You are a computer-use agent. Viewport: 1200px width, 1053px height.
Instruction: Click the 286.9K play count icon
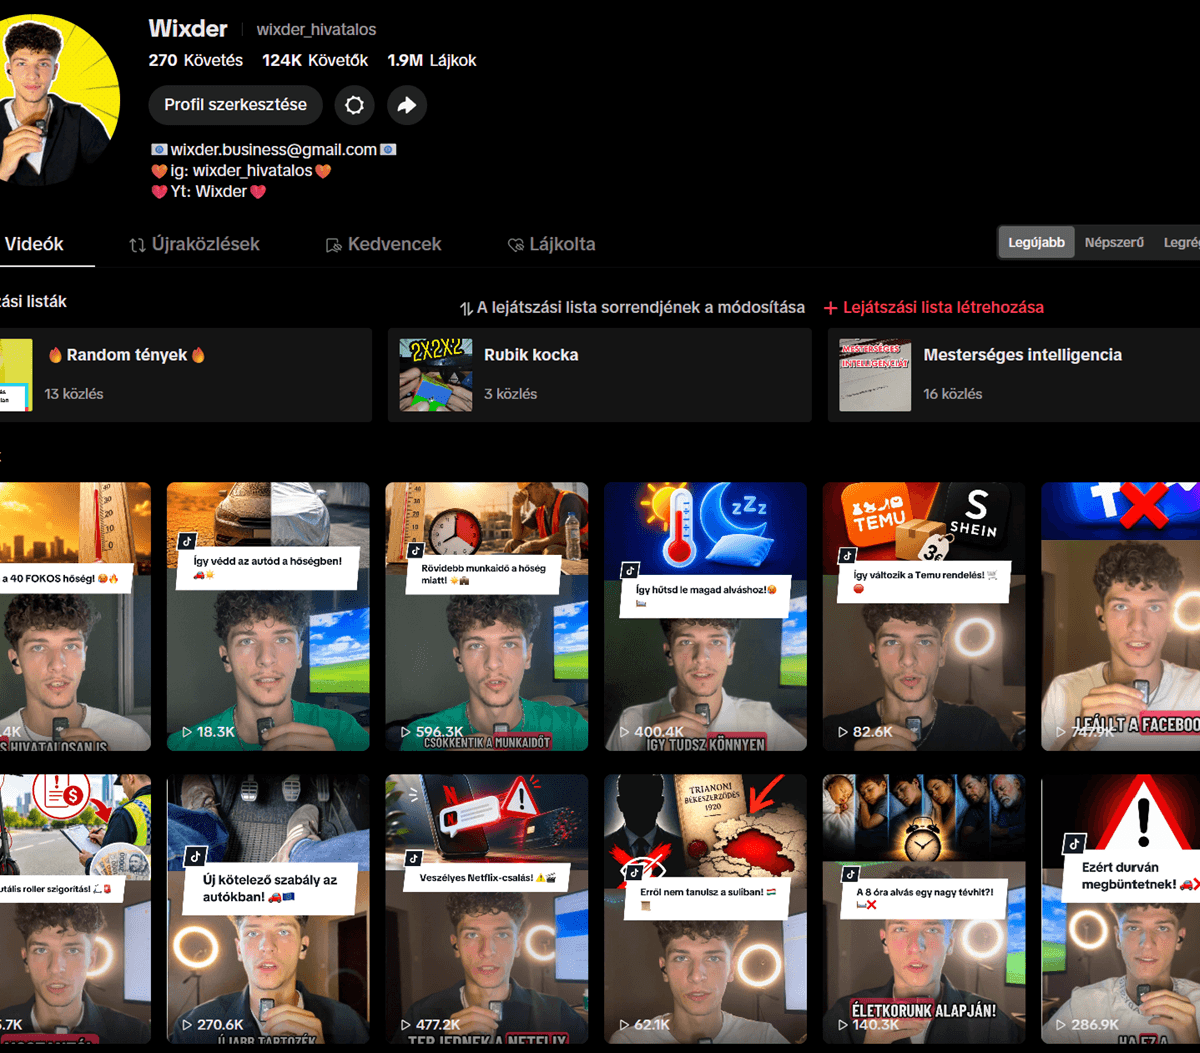1062,1025
